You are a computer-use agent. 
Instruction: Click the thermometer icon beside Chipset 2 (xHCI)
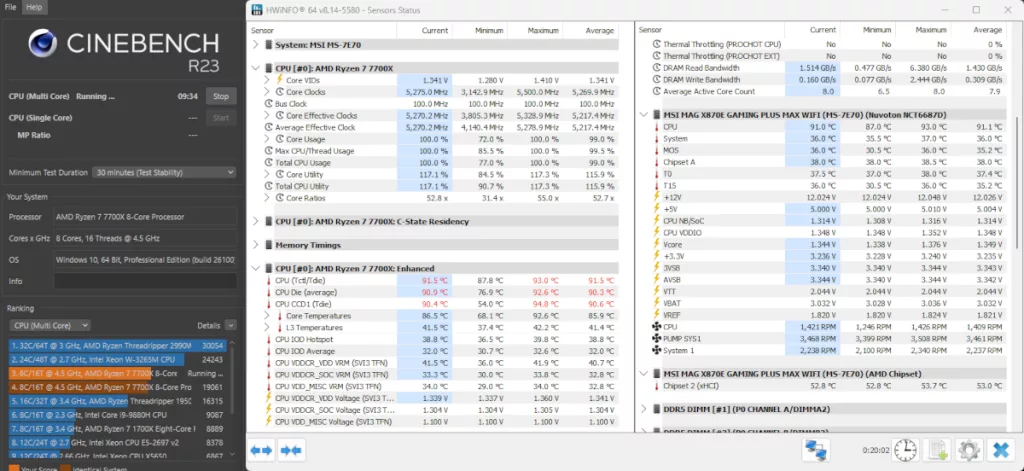click(x=656, y=385)
